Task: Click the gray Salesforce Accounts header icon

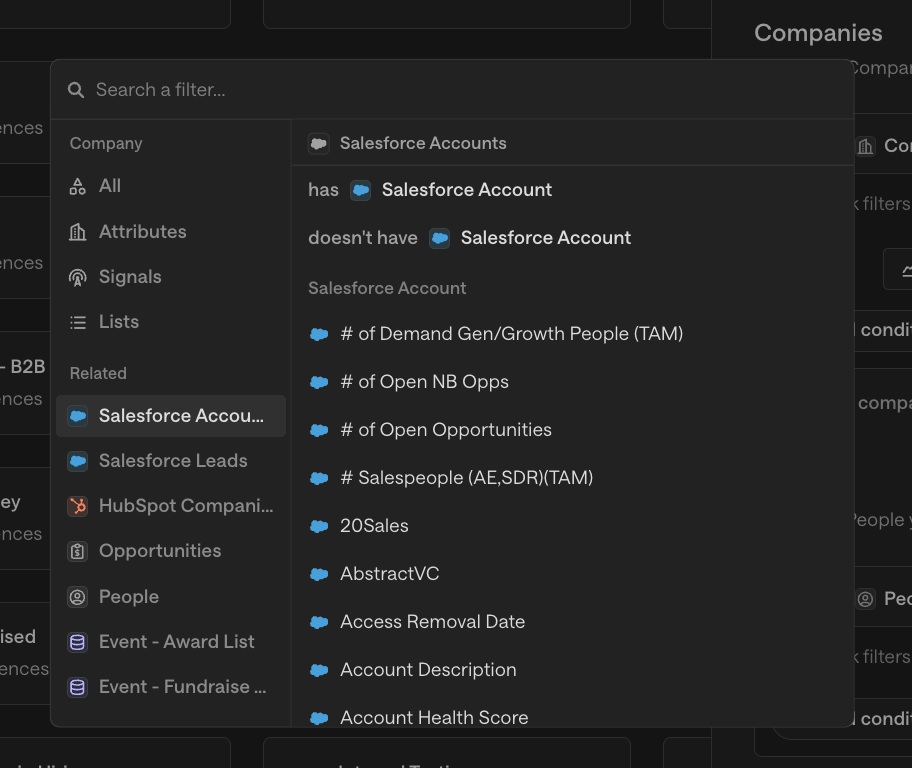Action: point(319,143)
